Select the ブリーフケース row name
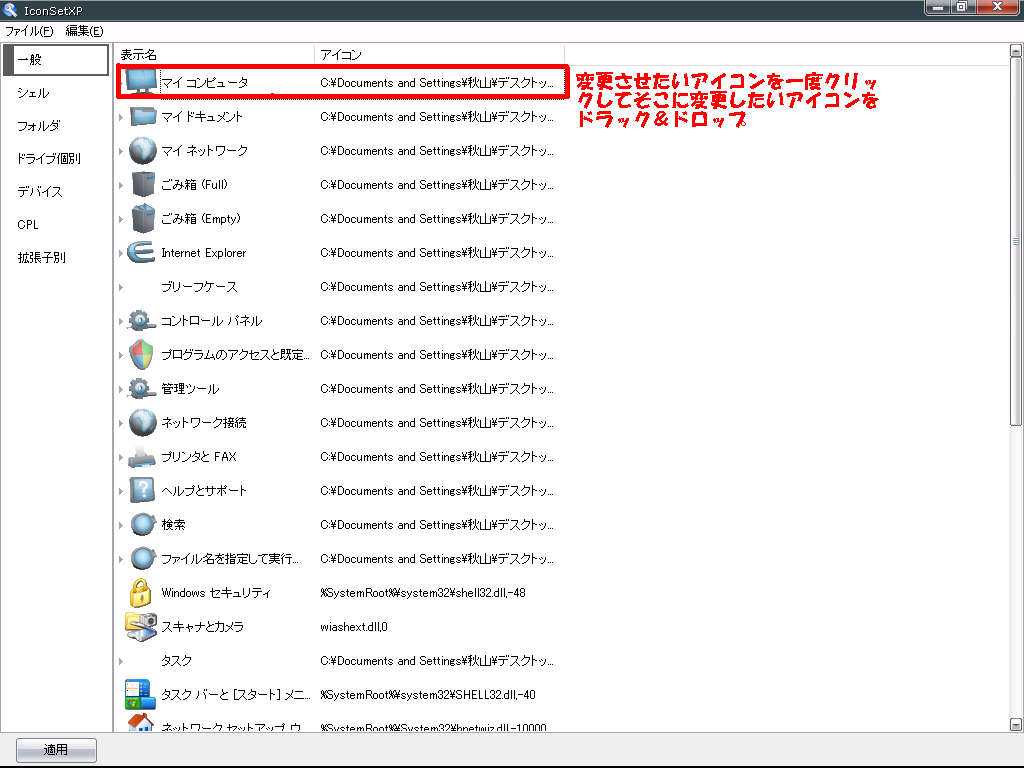1024x768 pixels. 199,287
